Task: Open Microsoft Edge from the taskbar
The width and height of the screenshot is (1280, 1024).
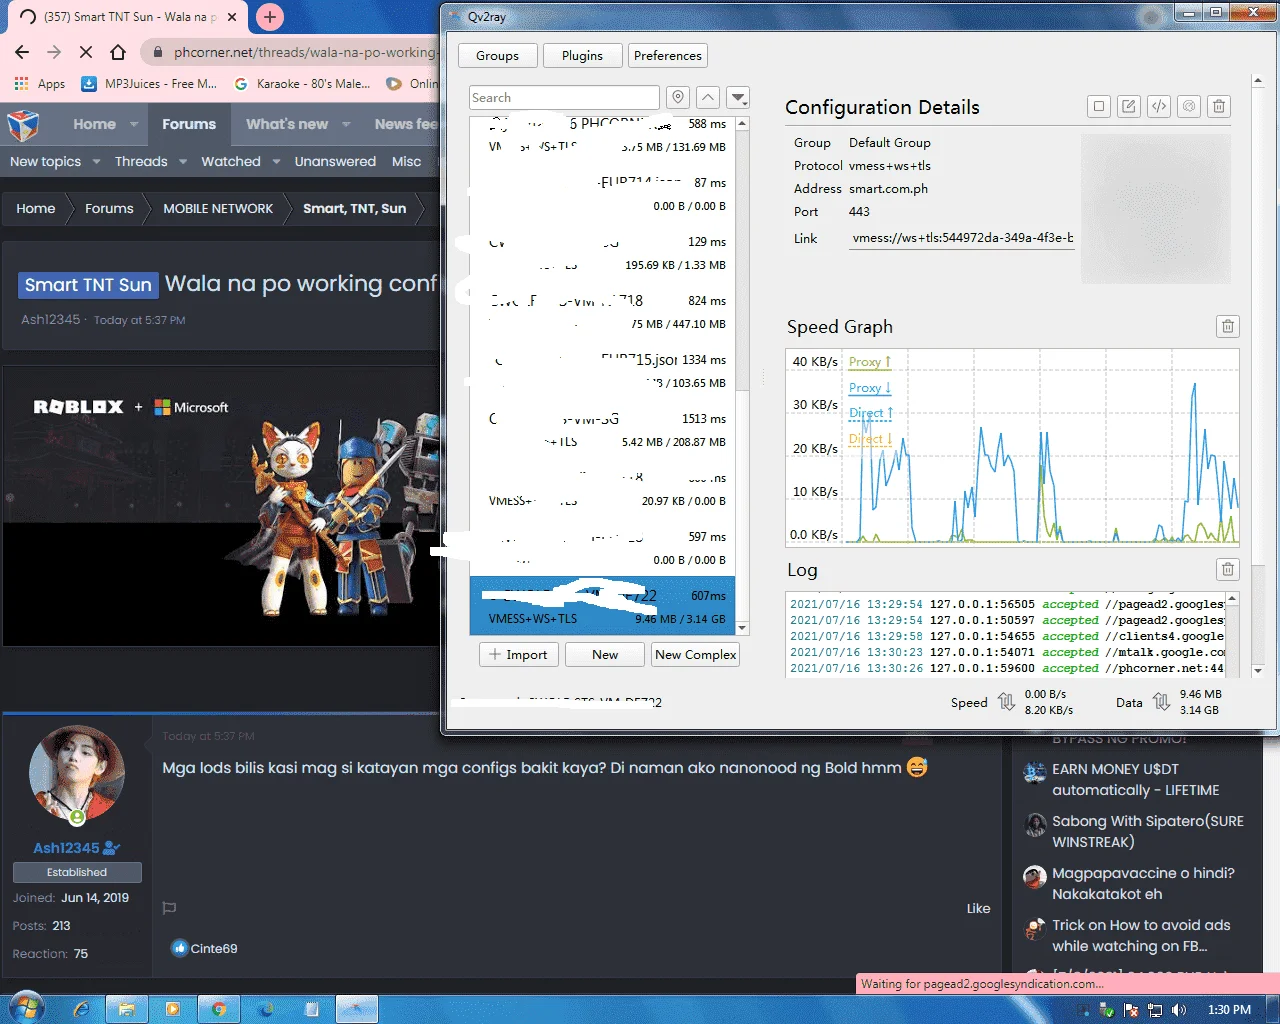Action: [x=266, y=1009]
